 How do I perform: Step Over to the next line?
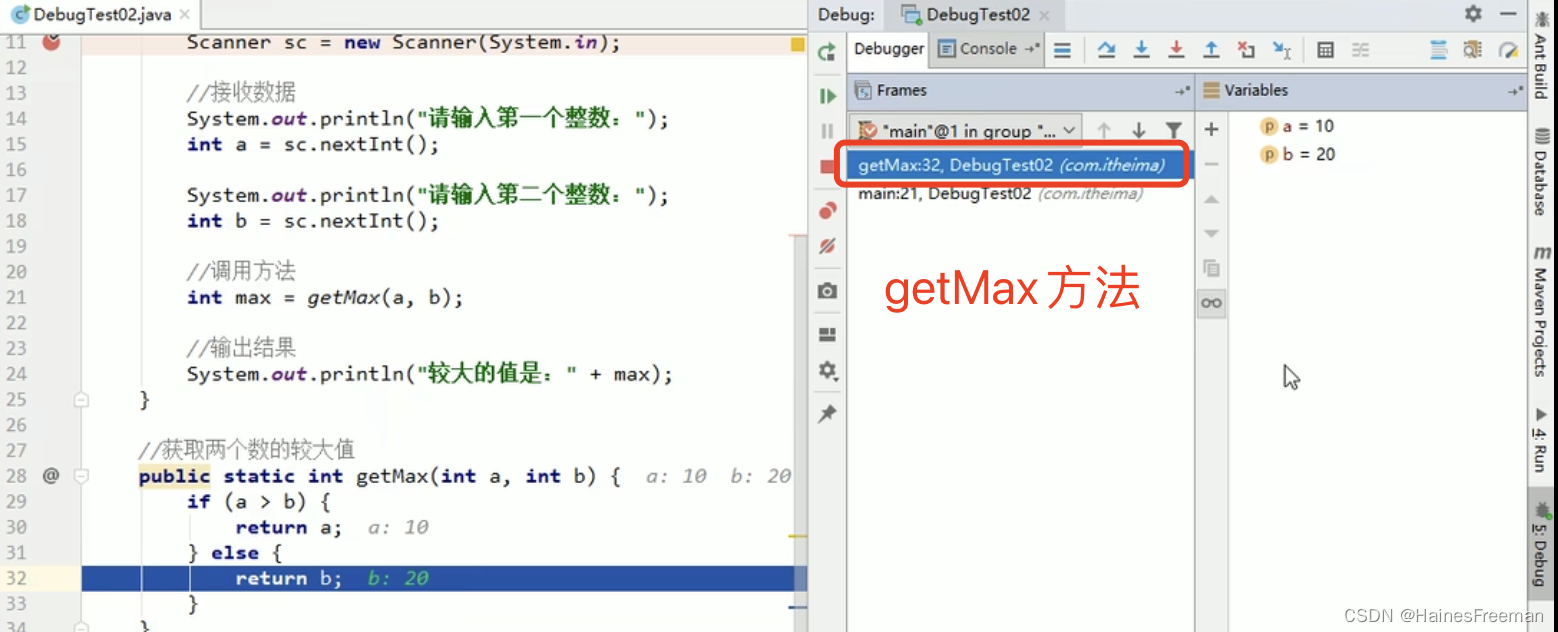pyautogui.click(x=1106, y=49)
